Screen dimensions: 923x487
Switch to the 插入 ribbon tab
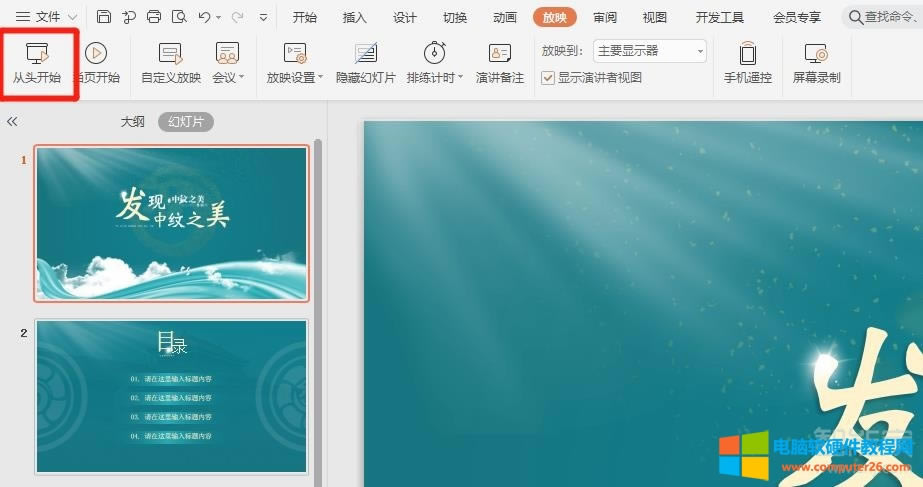coord(354,17)
